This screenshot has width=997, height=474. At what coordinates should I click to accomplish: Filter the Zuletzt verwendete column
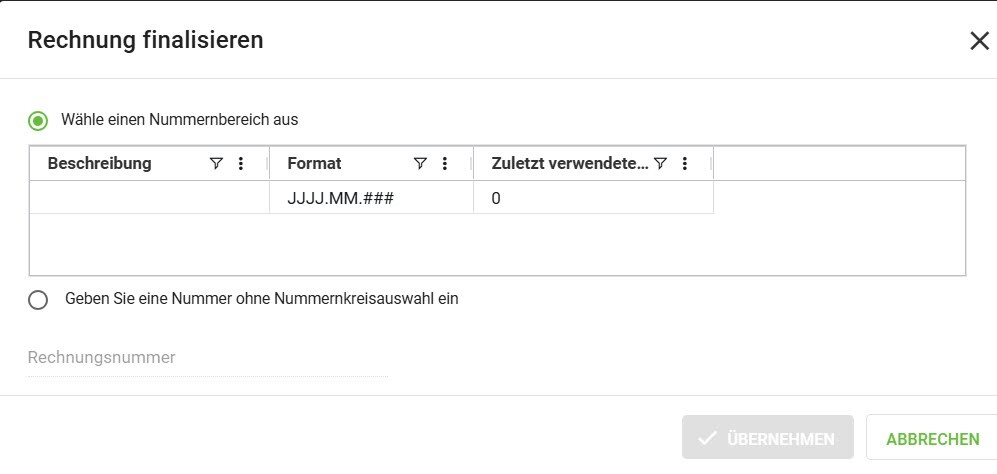coord(660,164)
